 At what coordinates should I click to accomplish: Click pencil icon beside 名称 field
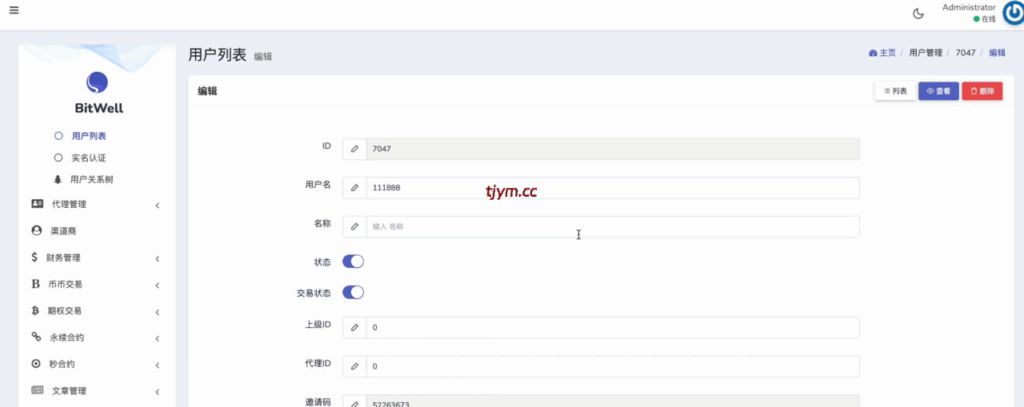tap(355, 227)
